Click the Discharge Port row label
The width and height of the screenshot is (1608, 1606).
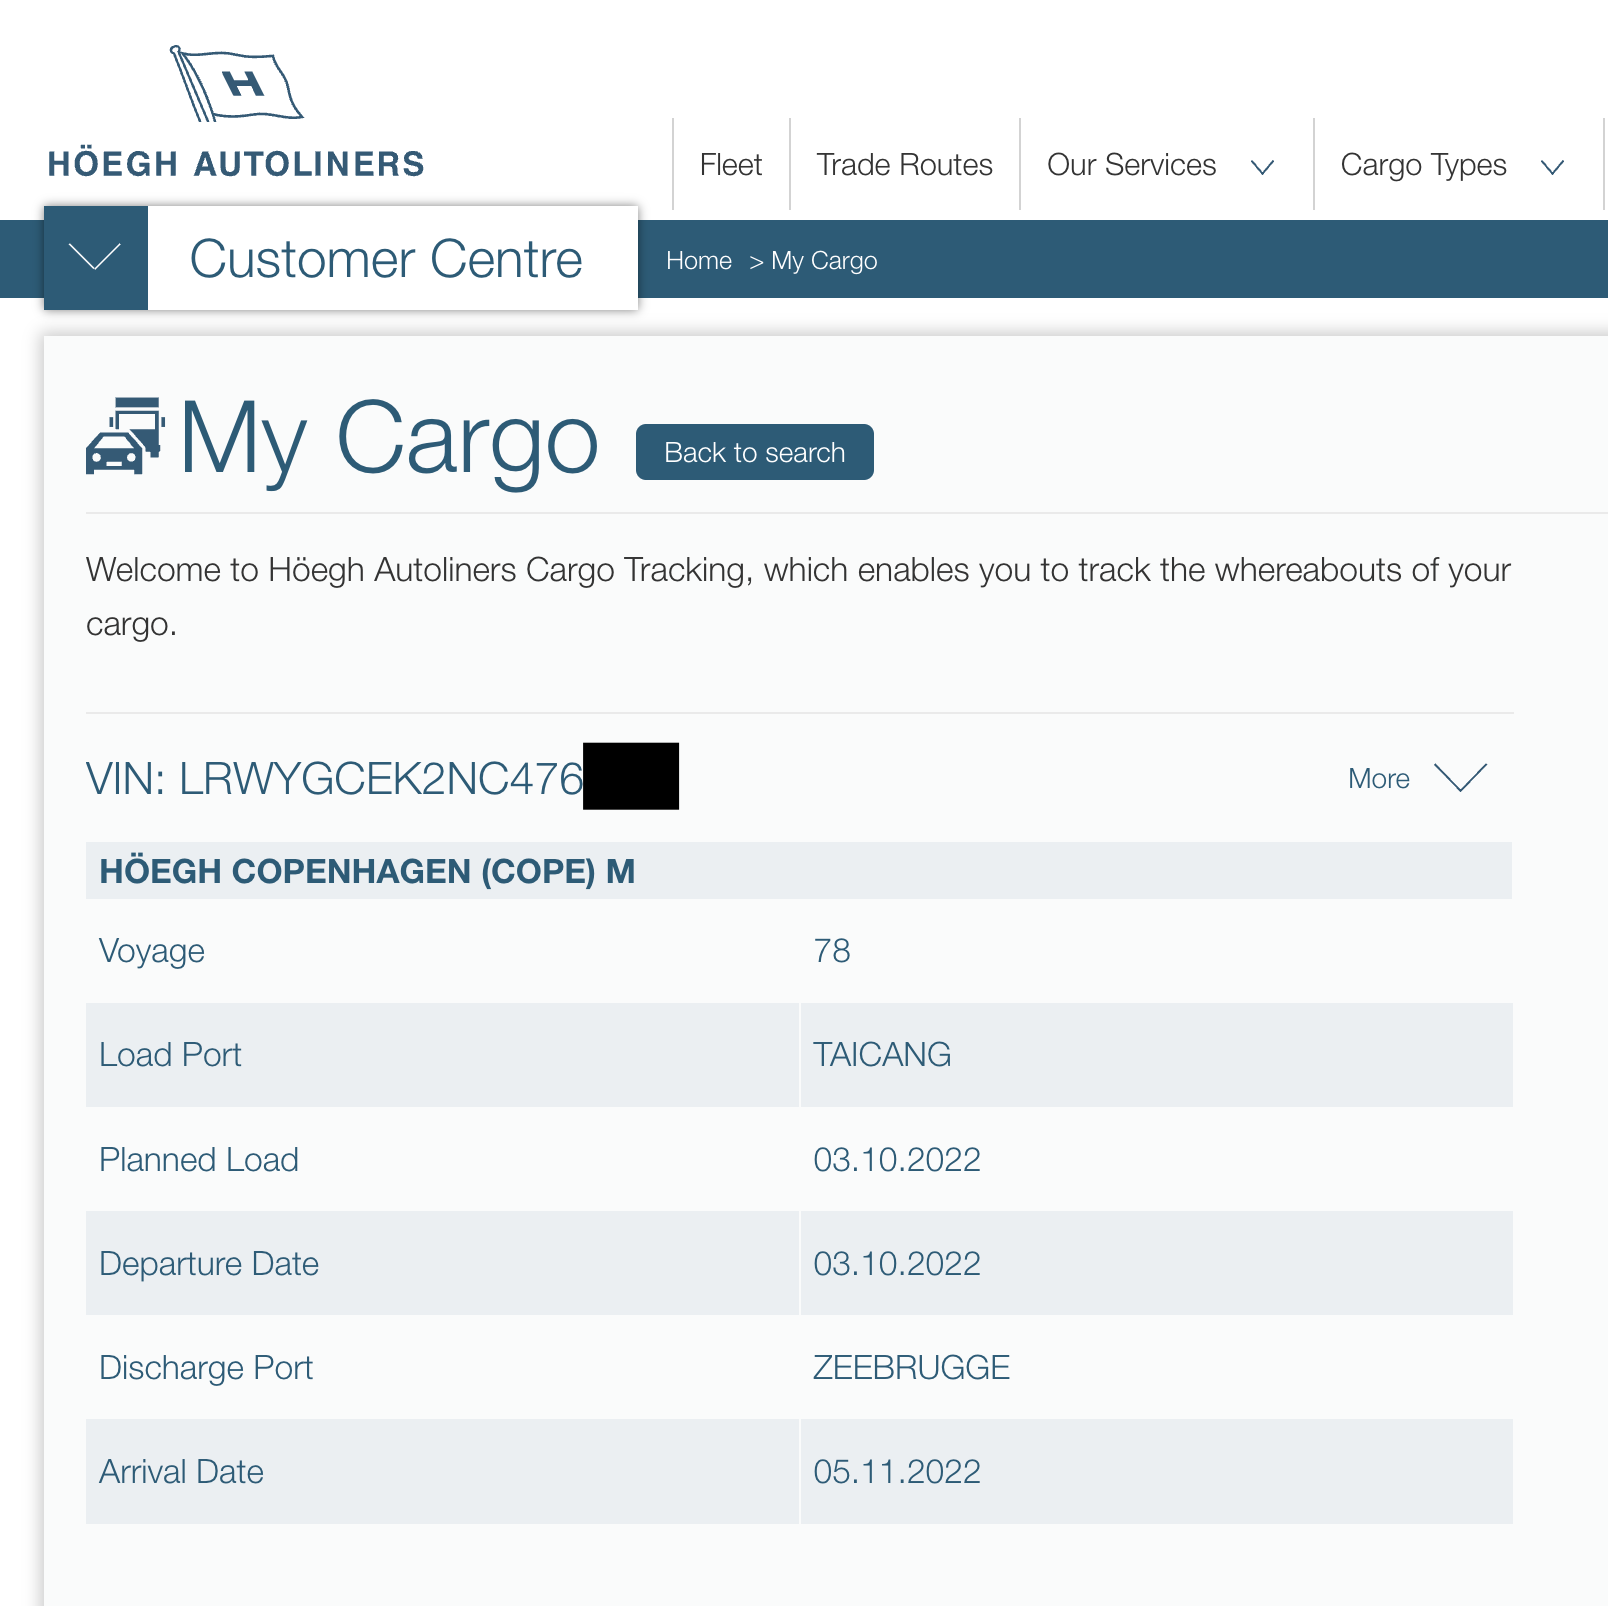pyautogui.click(x=206, y=1369)
